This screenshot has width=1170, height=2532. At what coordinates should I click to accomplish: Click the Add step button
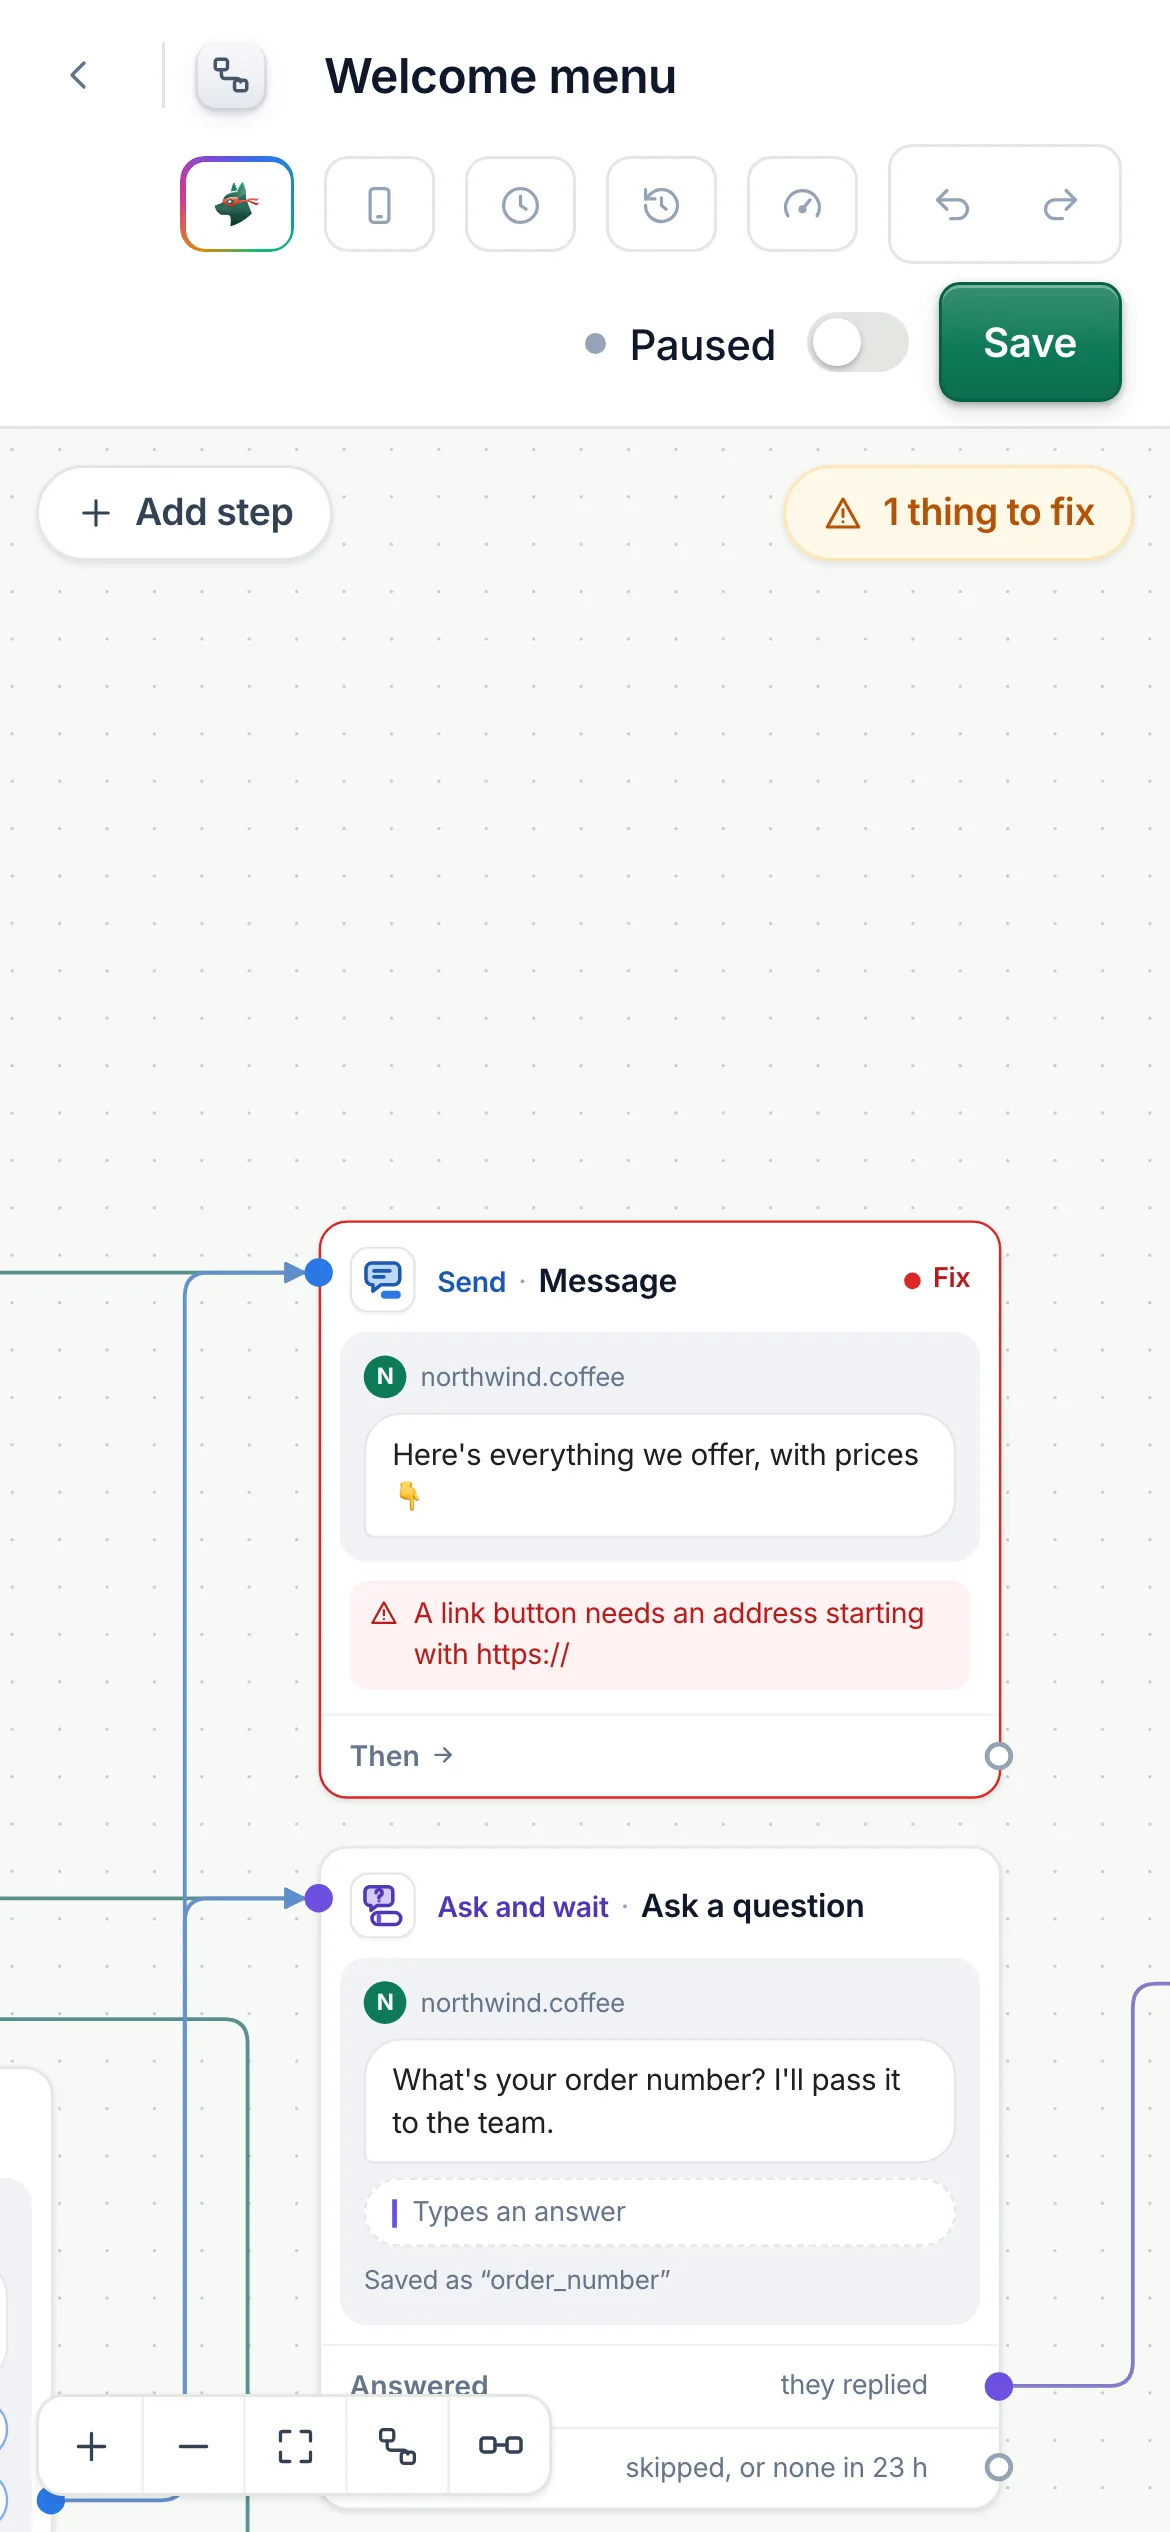point(185,512)
